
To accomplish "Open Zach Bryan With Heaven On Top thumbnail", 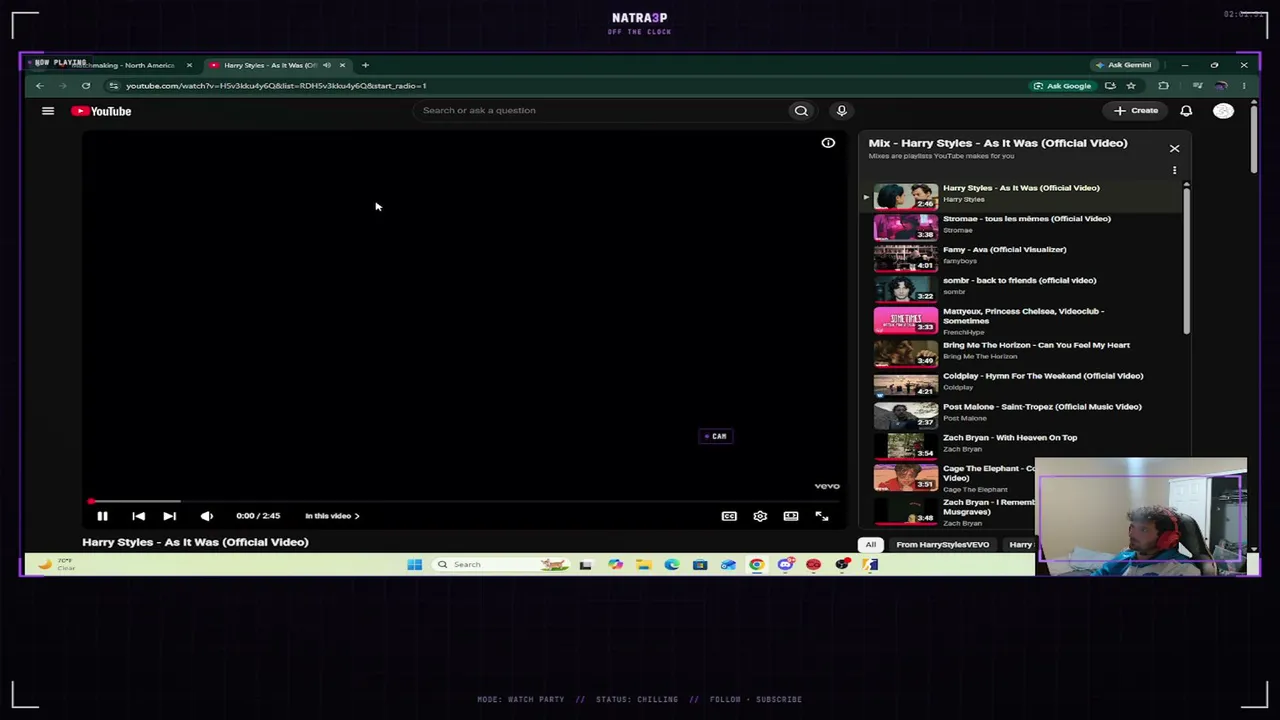I will pos(906,446).
